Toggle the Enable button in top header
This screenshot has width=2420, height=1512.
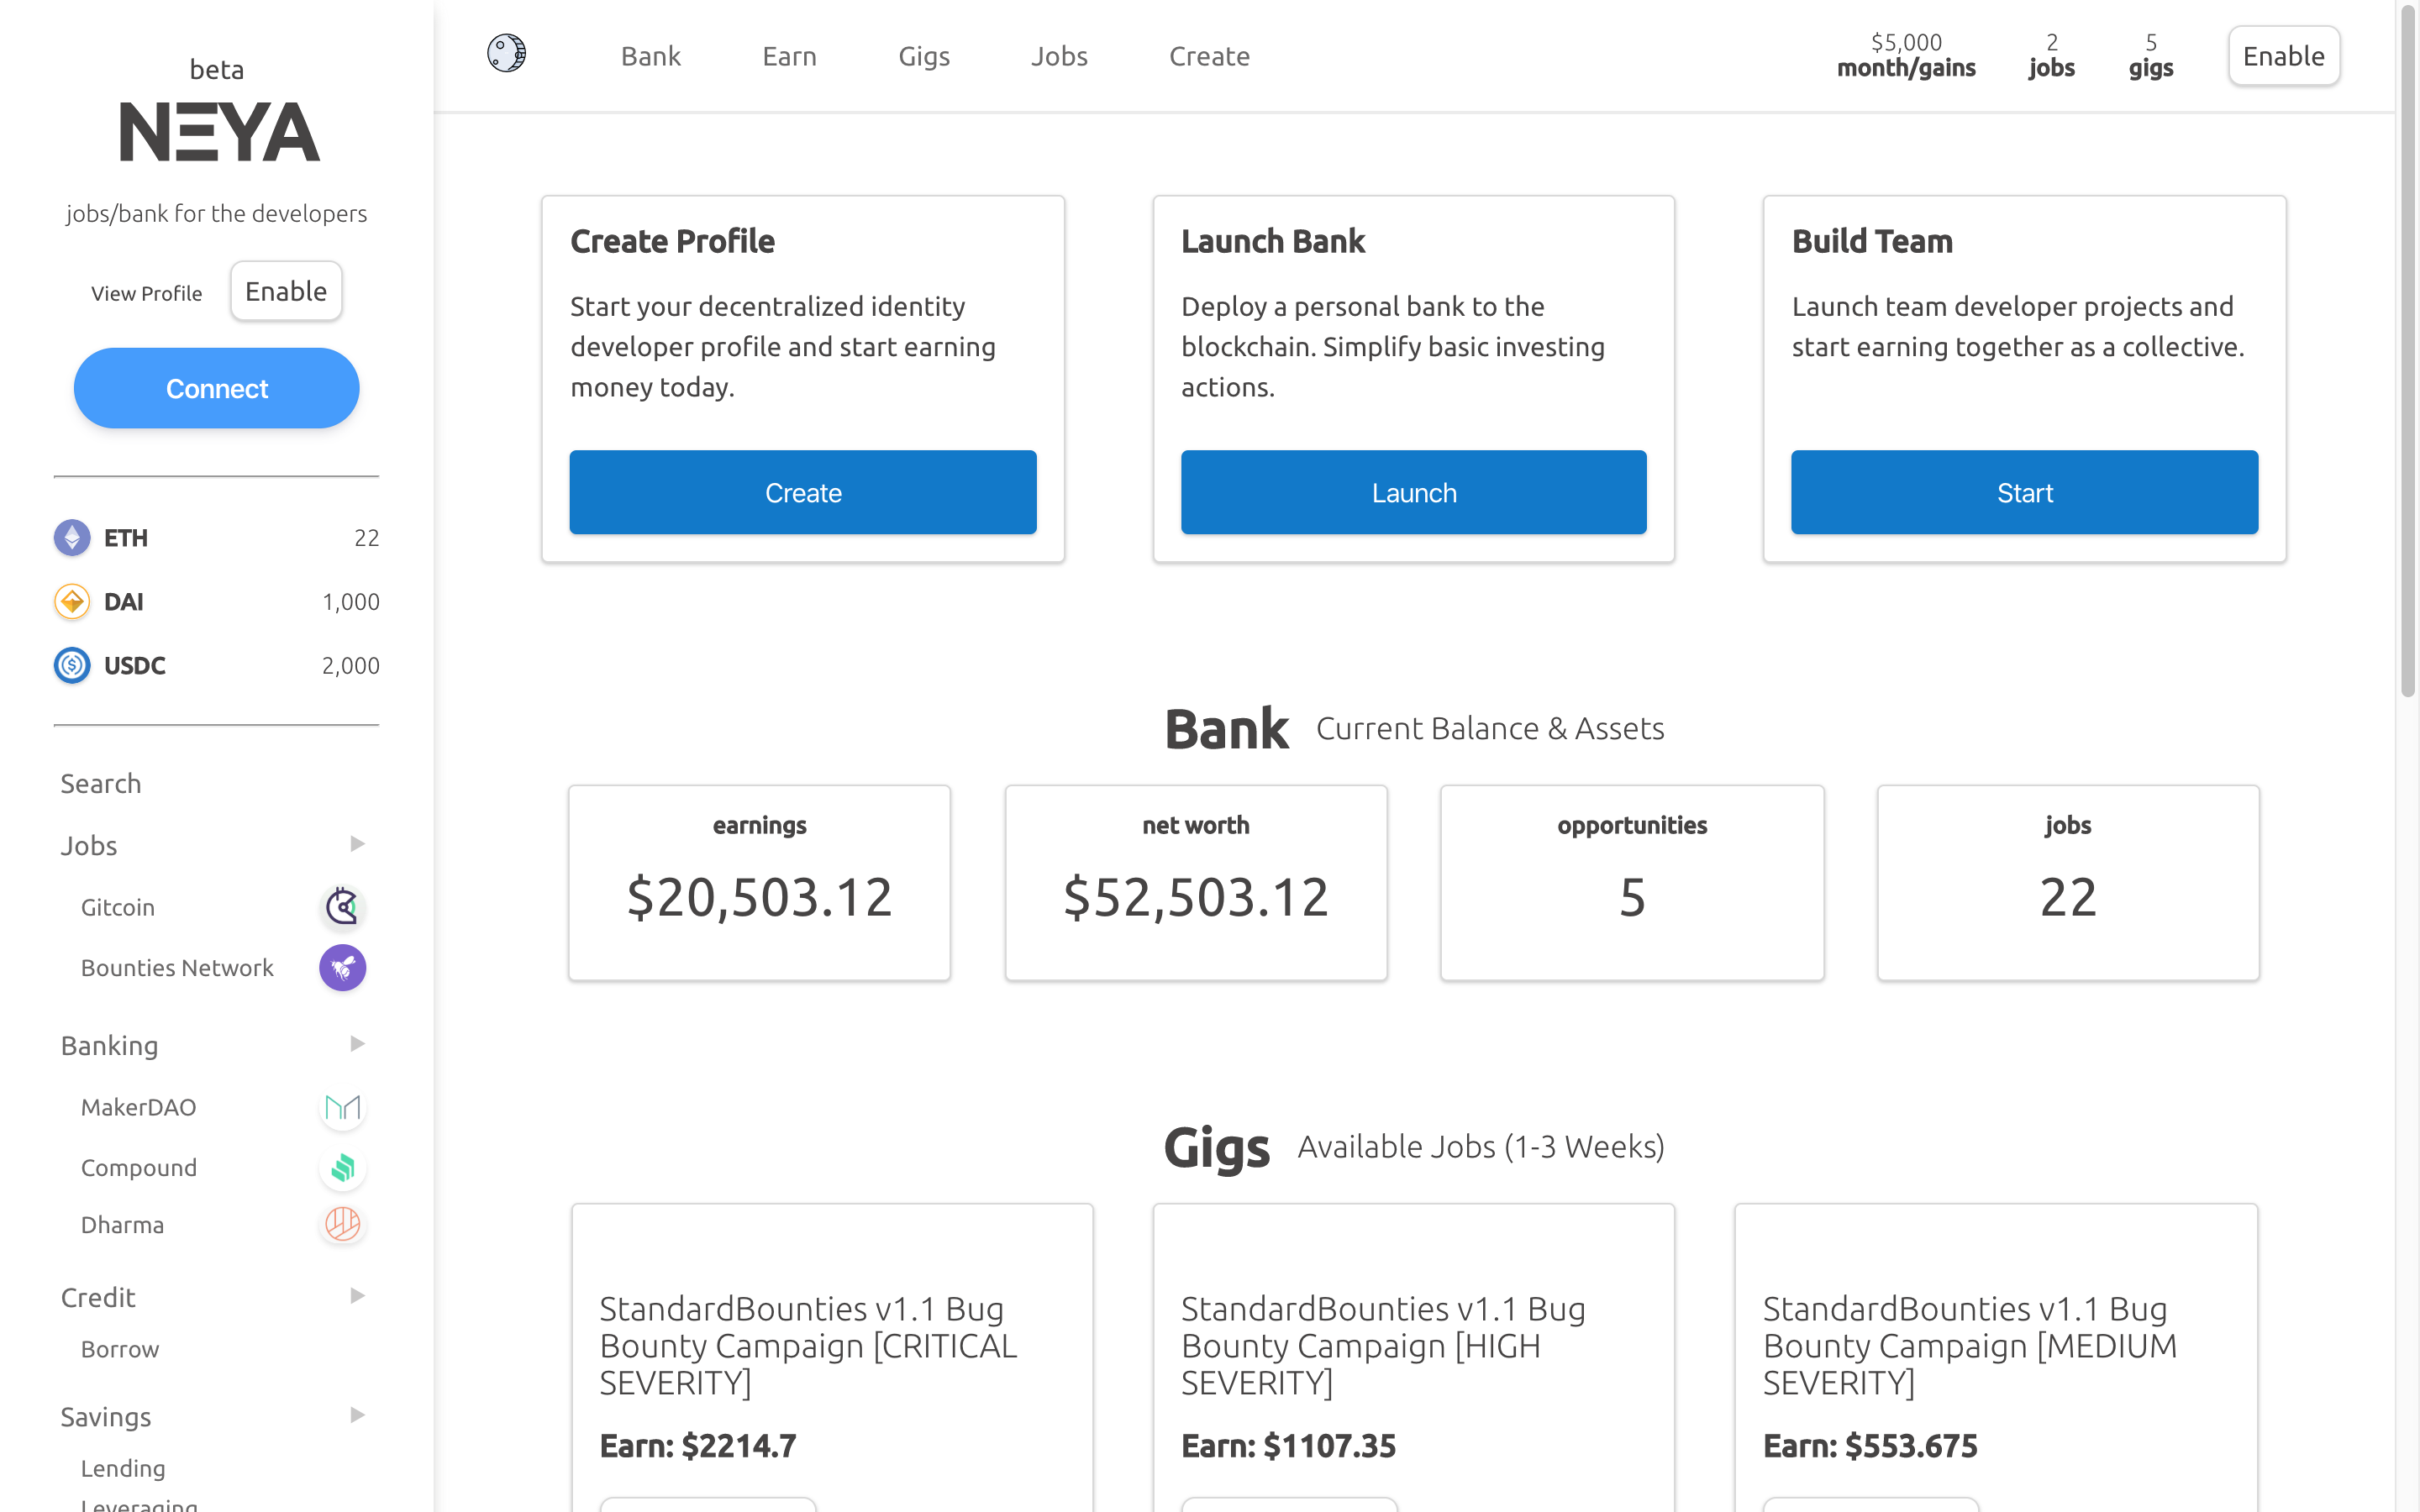2283,56
